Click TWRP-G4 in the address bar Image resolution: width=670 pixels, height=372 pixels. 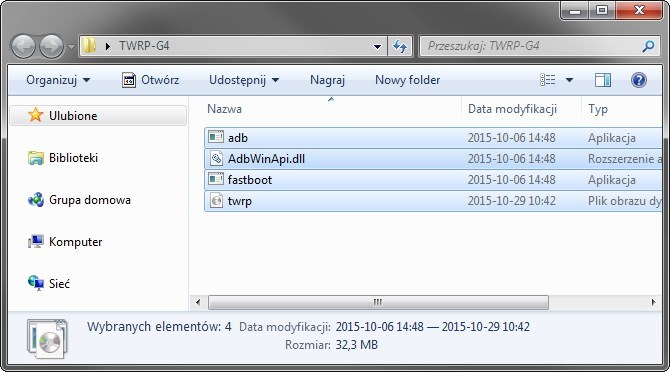click(x=144, y=46)
